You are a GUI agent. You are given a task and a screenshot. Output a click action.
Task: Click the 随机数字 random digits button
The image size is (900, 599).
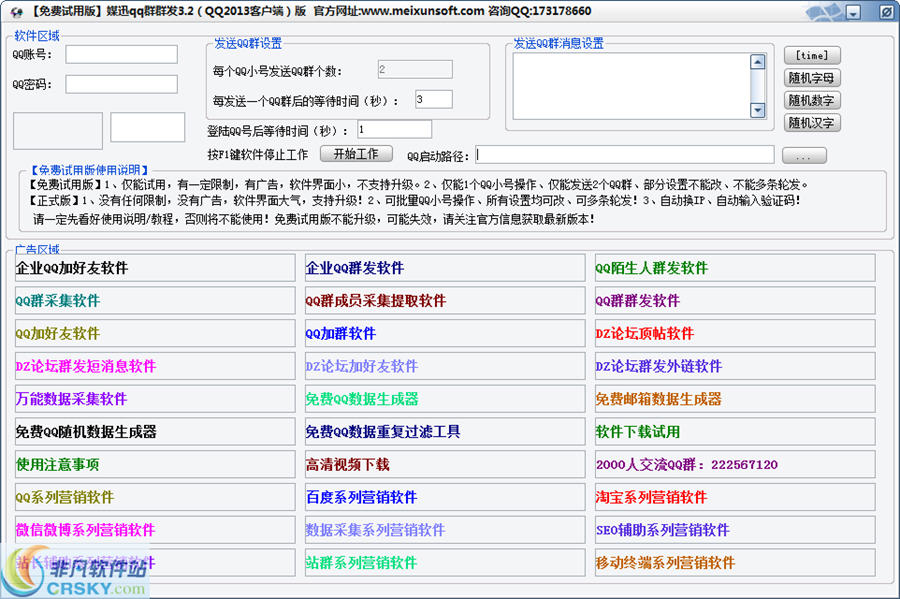812,100
